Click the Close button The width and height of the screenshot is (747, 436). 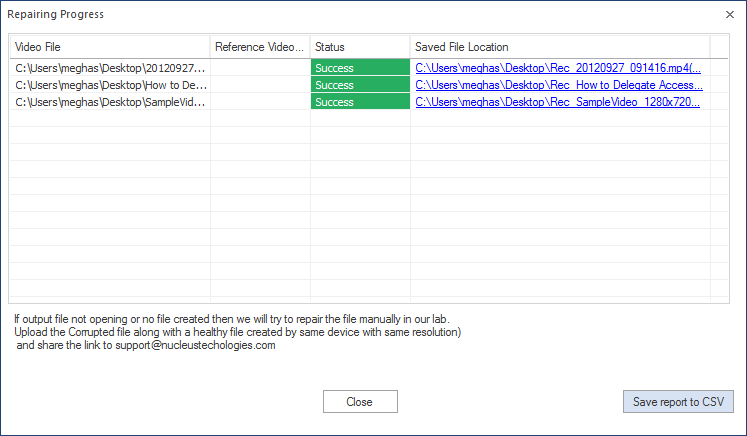point(360,402)
